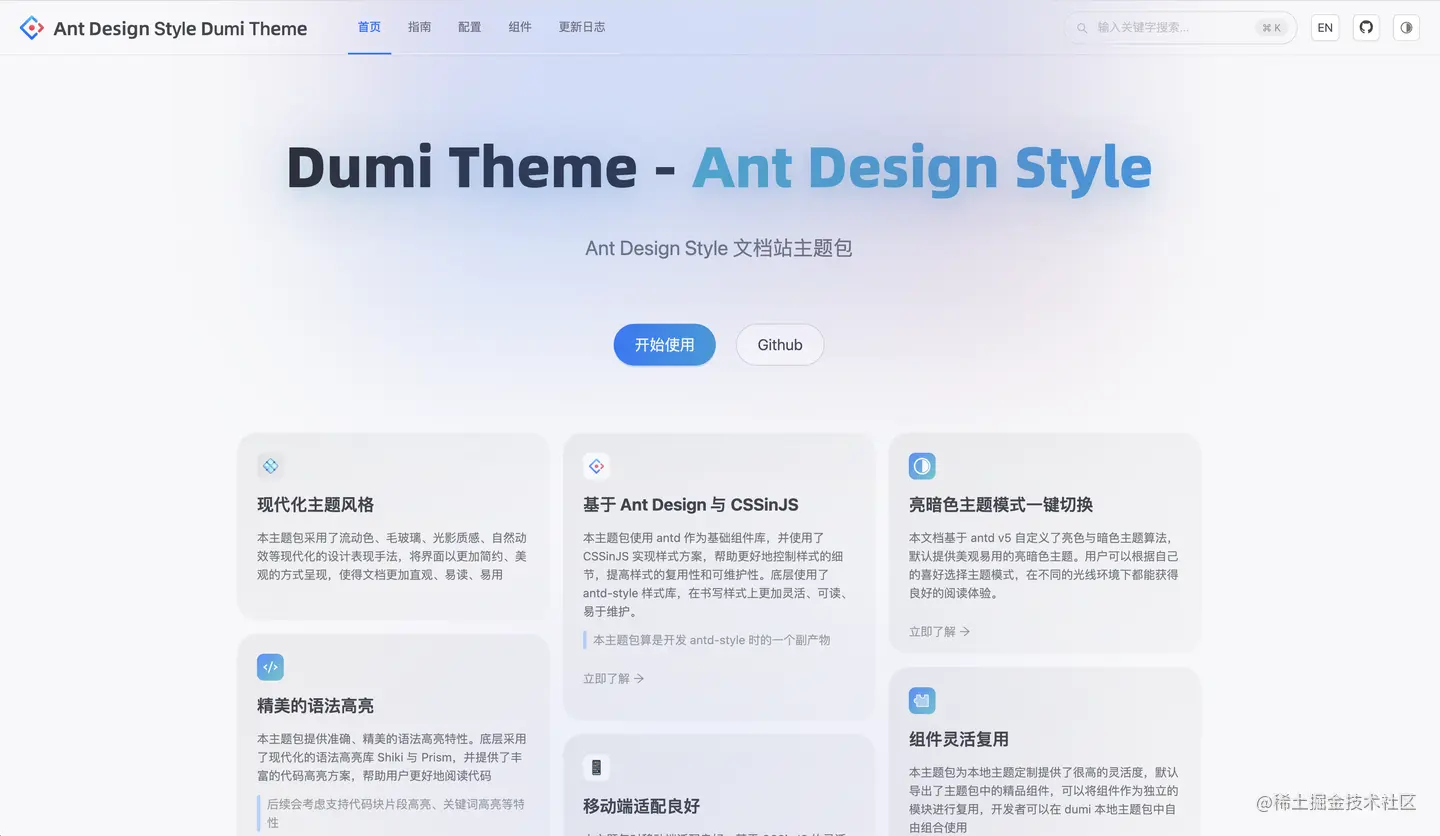Toggle the dark/light theme mode button

pos(1406,28)
